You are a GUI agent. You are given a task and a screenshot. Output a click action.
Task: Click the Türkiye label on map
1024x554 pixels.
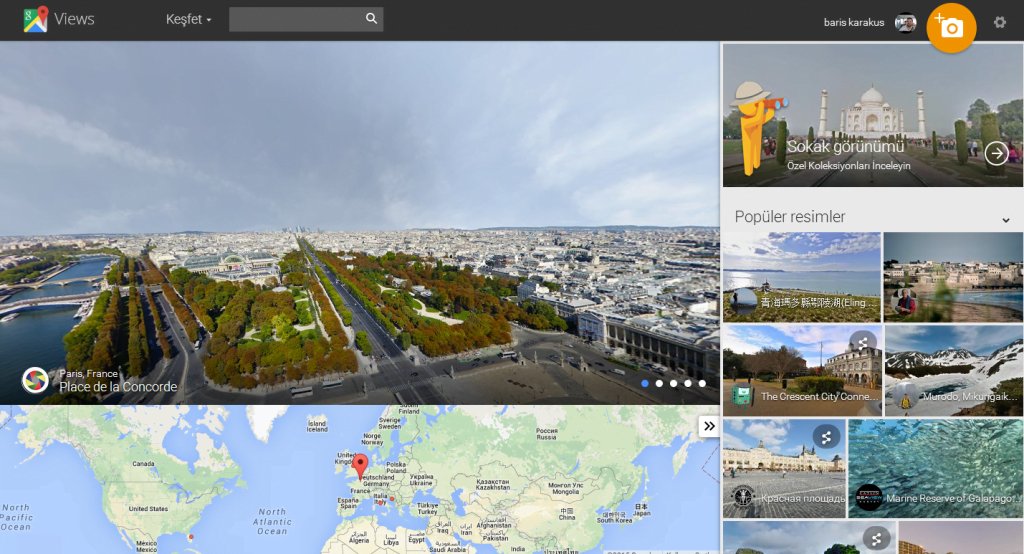click(428, 508)
